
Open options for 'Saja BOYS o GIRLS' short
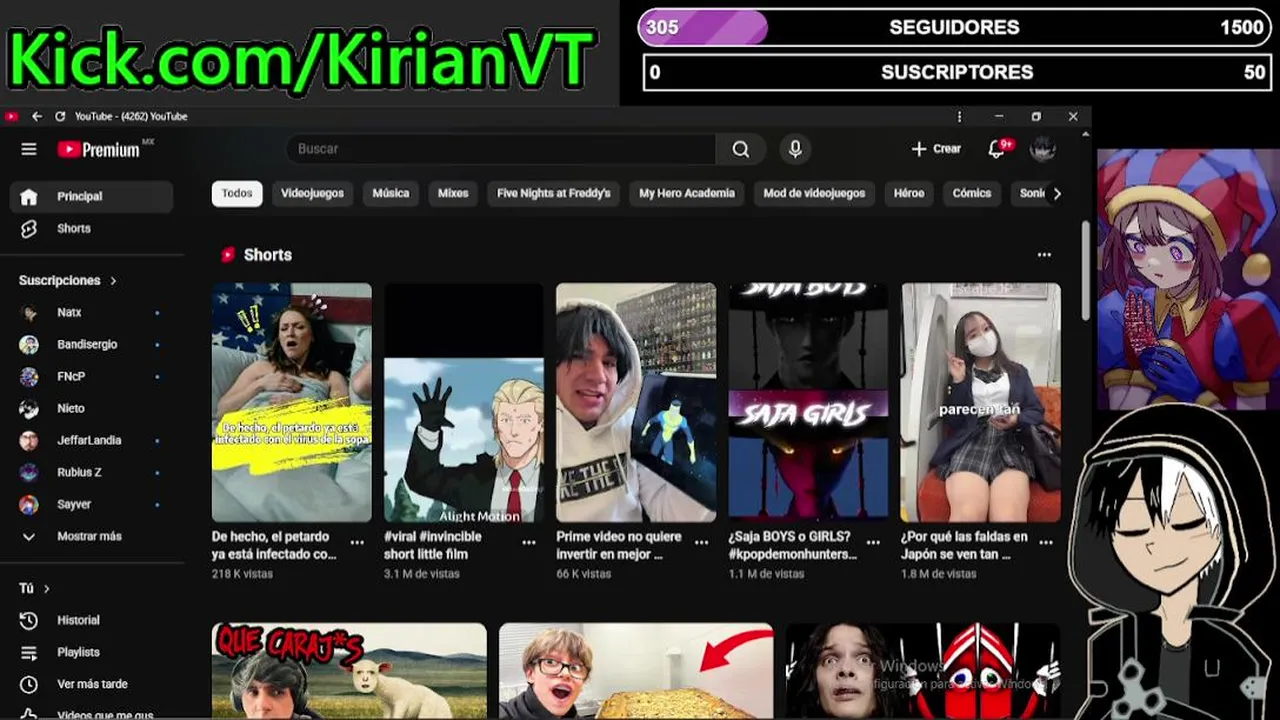(x=874, y=542)
